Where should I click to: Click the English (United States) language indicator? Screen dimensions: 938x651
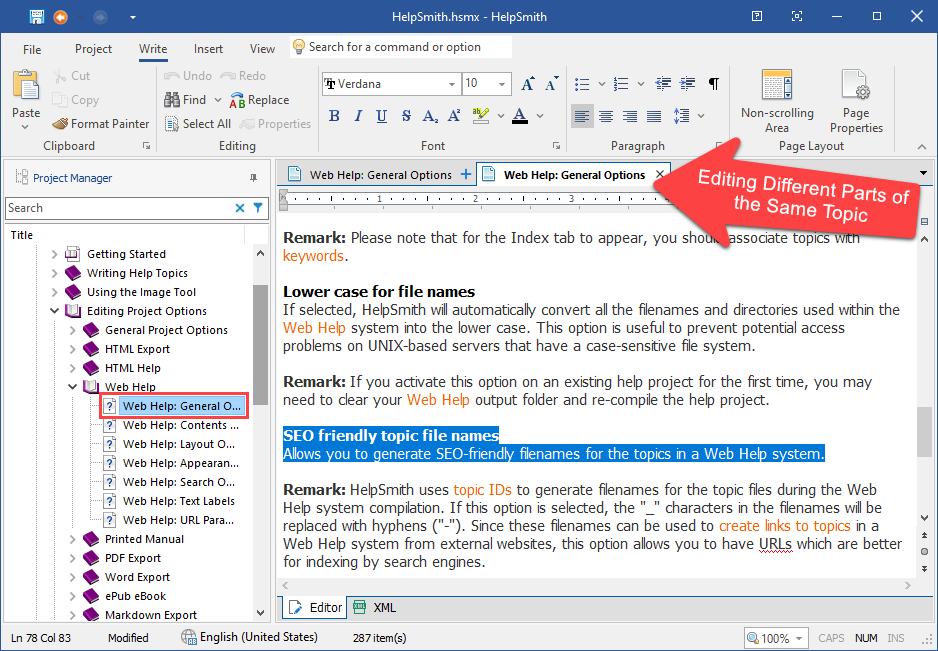tap(249, 637)
